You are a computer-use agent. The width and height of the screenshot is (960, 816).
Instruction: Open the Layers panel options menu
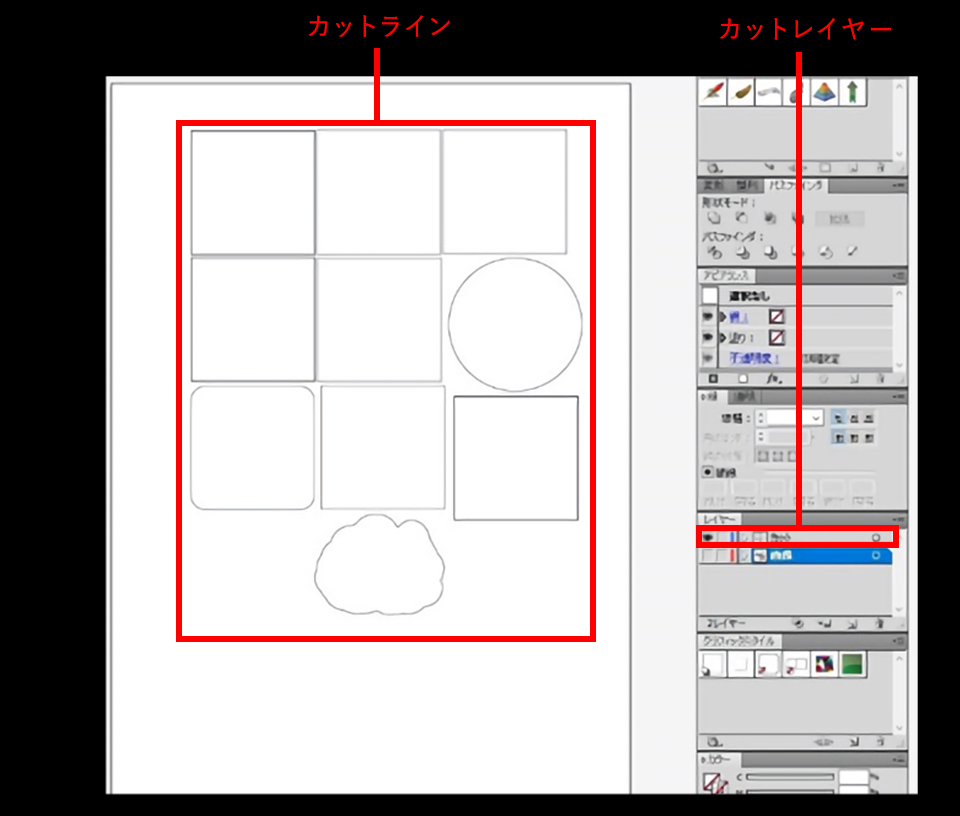(x=898, y=520)
